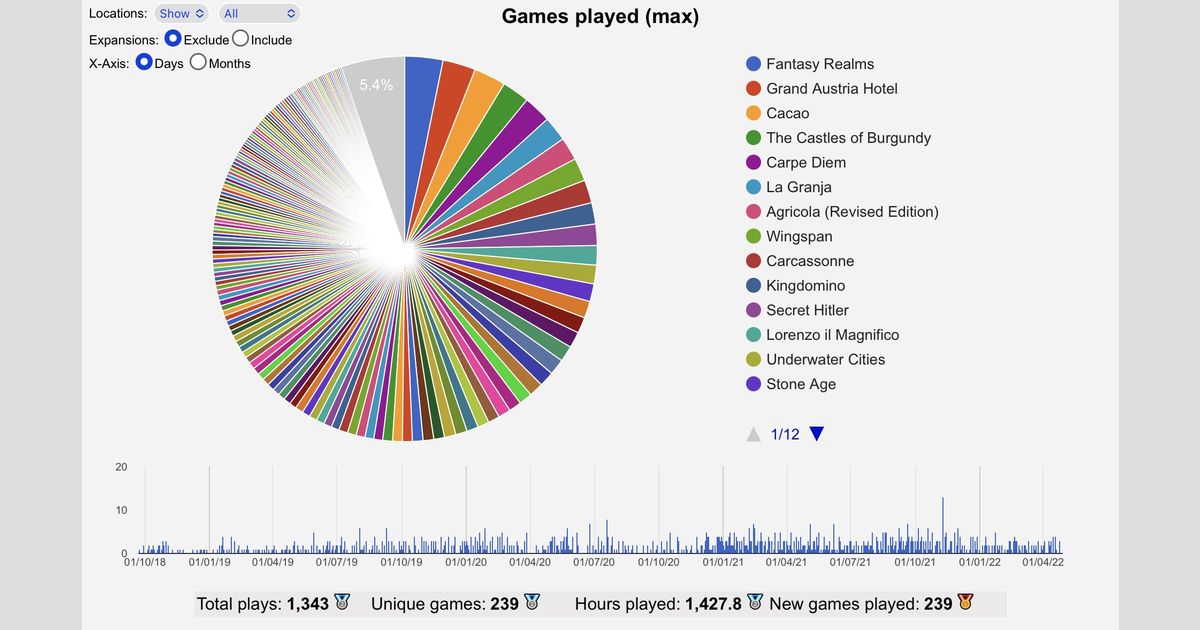Click the Underwater Cities legend color dot
This screenshot has height=630, width=1200.
[x=754, y=359]
